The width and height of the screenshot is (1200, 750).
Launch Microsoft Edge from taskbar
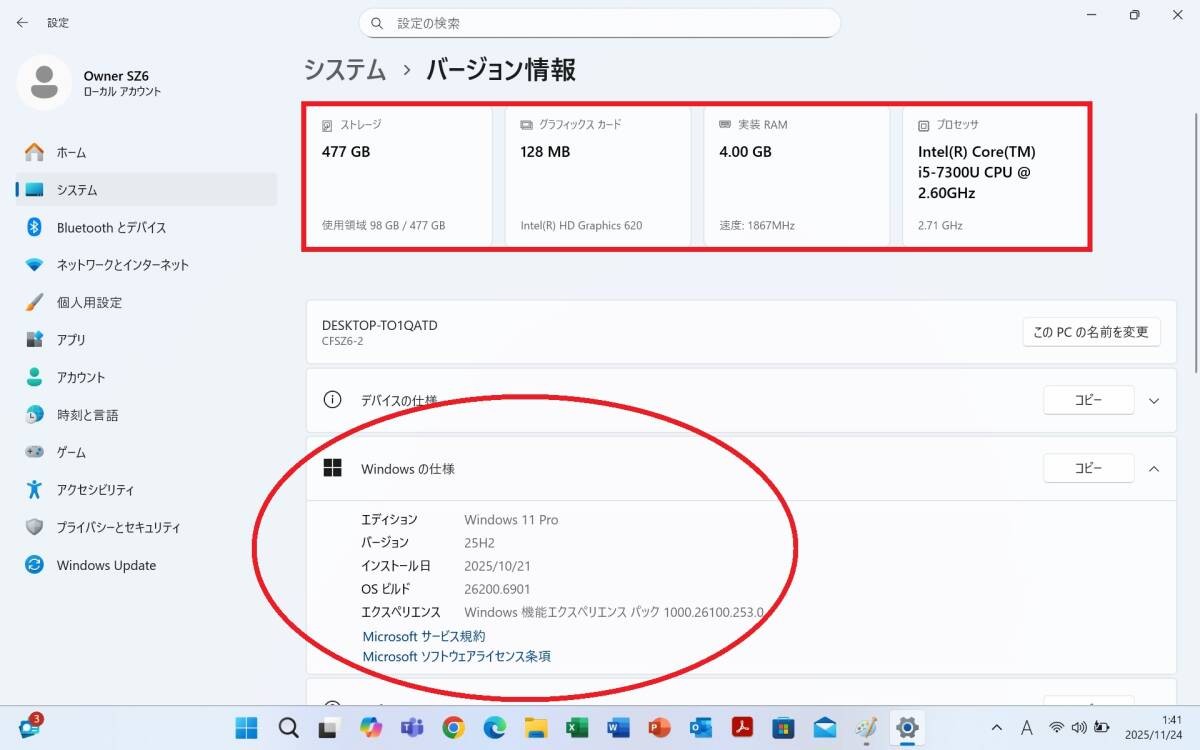[x=494, y=727]
